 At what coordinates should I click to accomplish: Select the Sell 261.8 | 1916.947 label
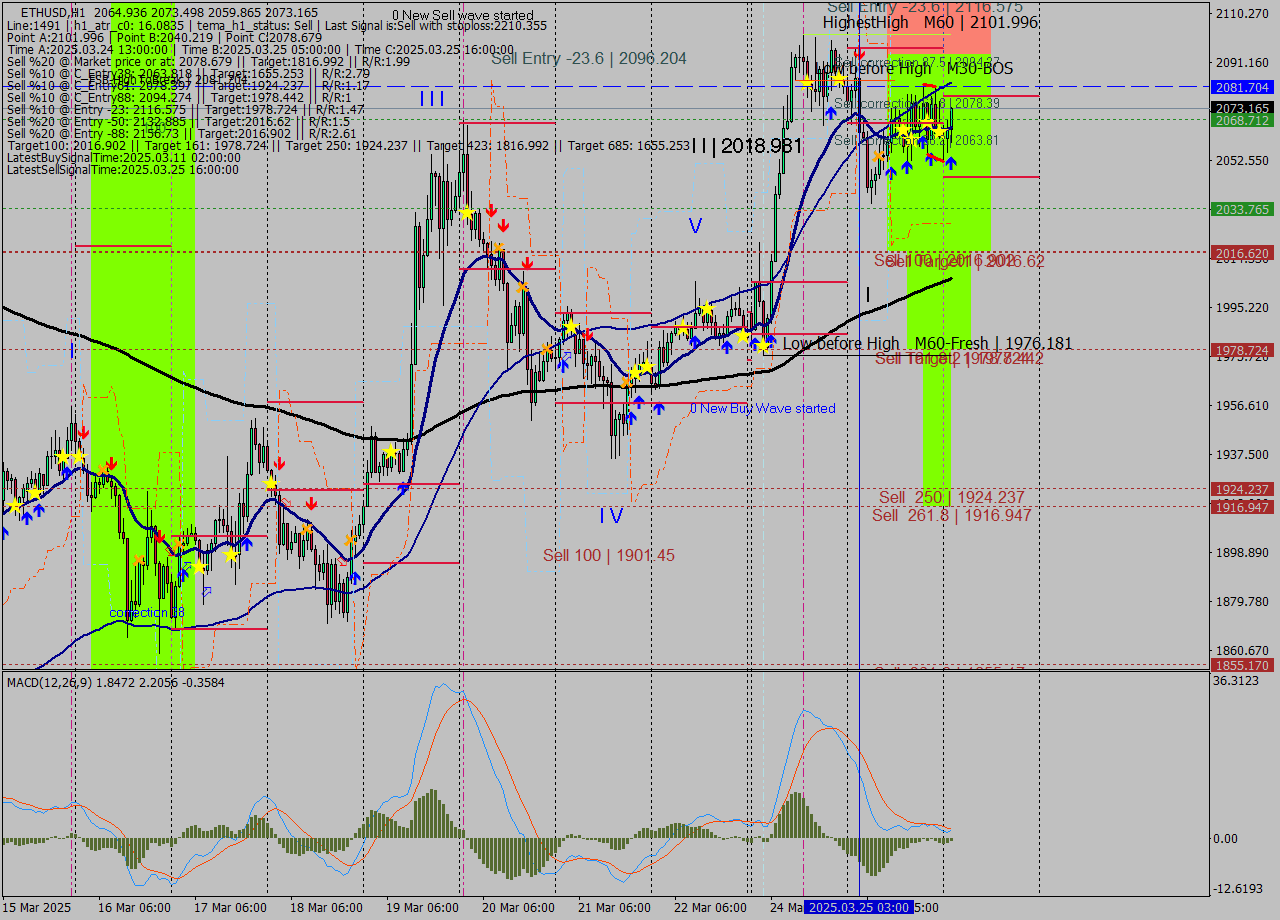pos(950,515)
